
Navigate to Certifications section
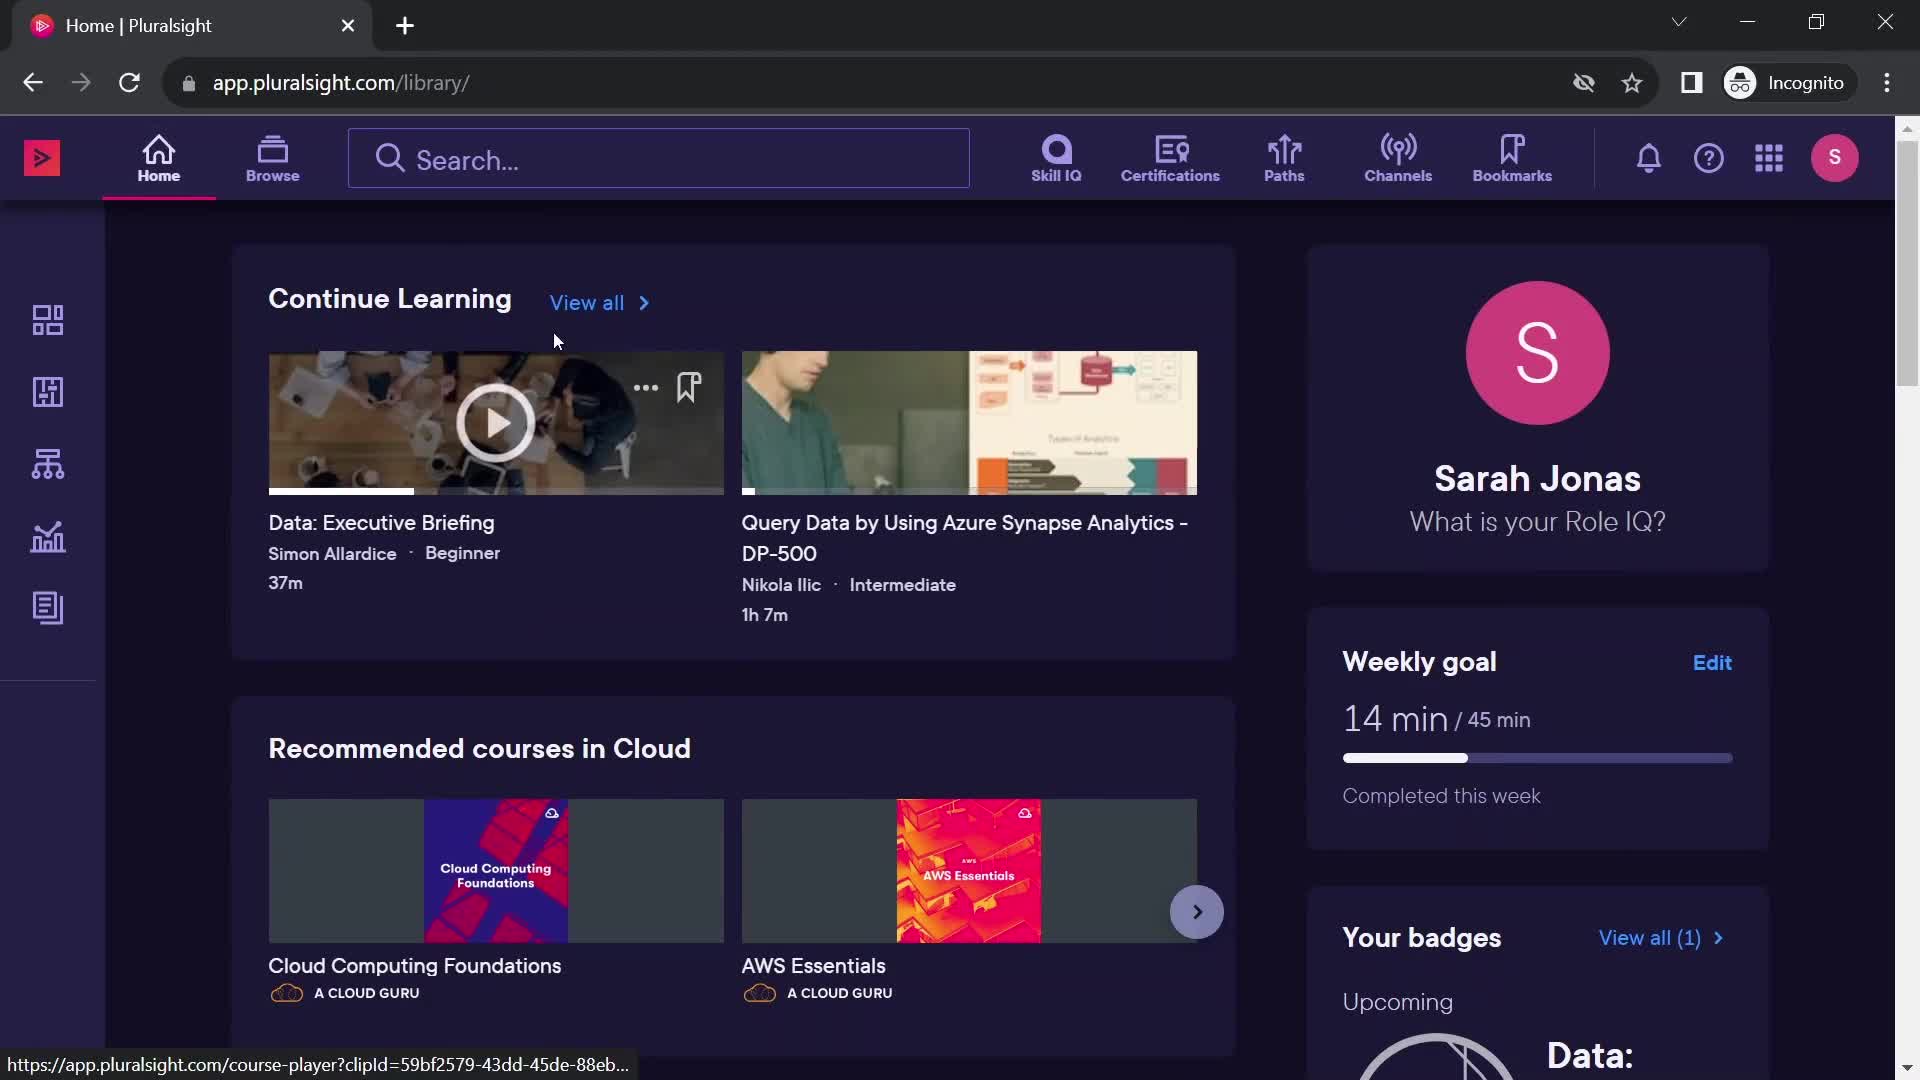[1170, 157]
